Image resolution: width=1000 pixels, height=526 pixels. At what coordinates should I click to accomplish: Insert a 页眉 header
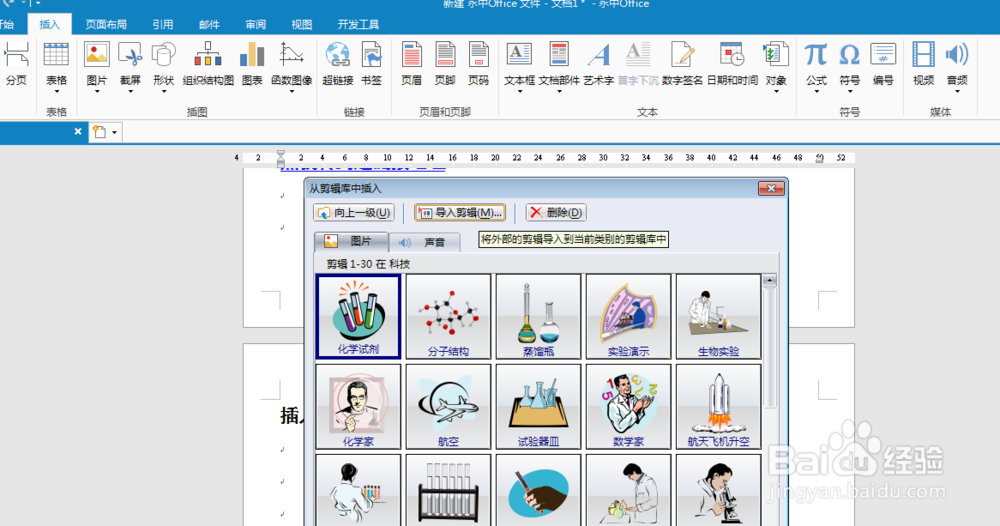(x=411, y=64)
